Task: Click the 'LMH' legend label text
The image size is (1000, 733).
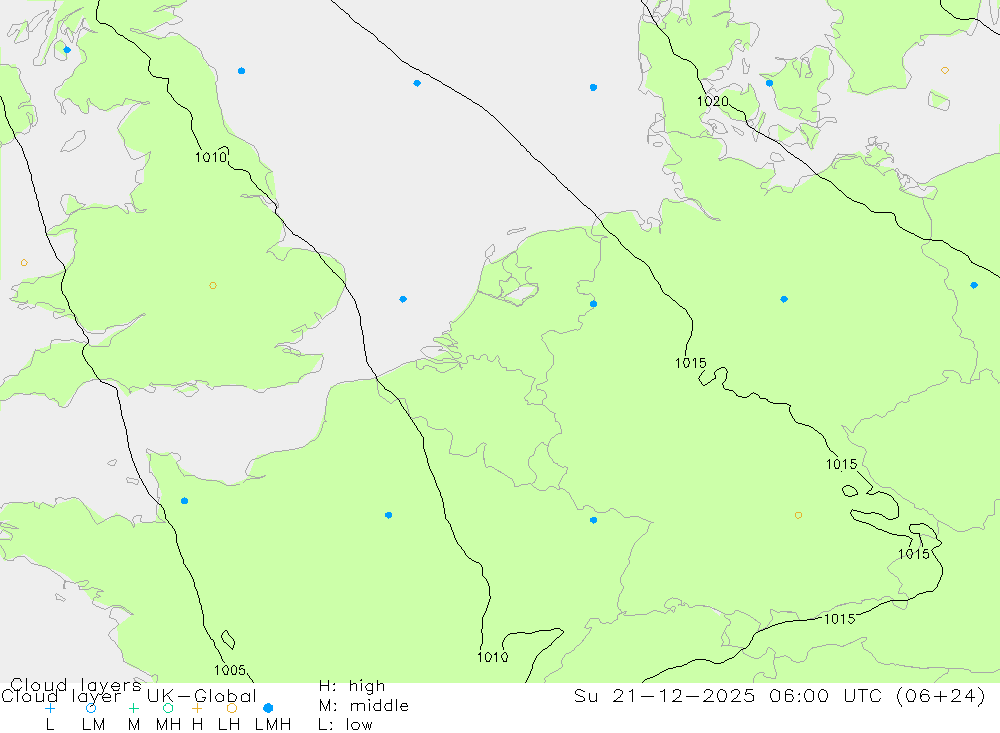Action: tap(273, 725)
